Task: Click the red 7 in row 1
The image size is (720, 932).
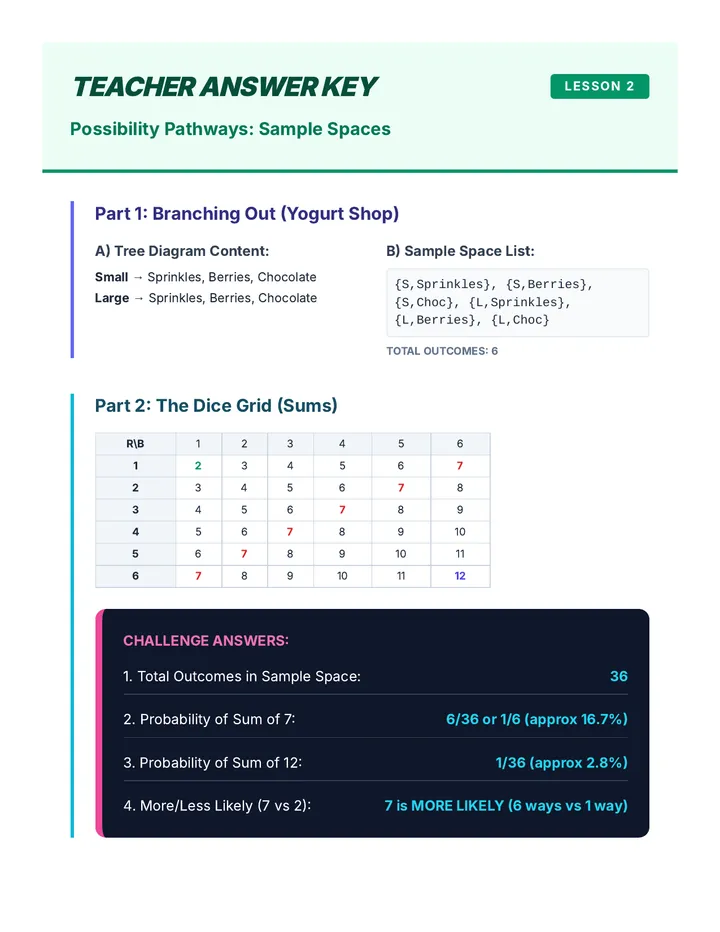Action: (460, 466)
